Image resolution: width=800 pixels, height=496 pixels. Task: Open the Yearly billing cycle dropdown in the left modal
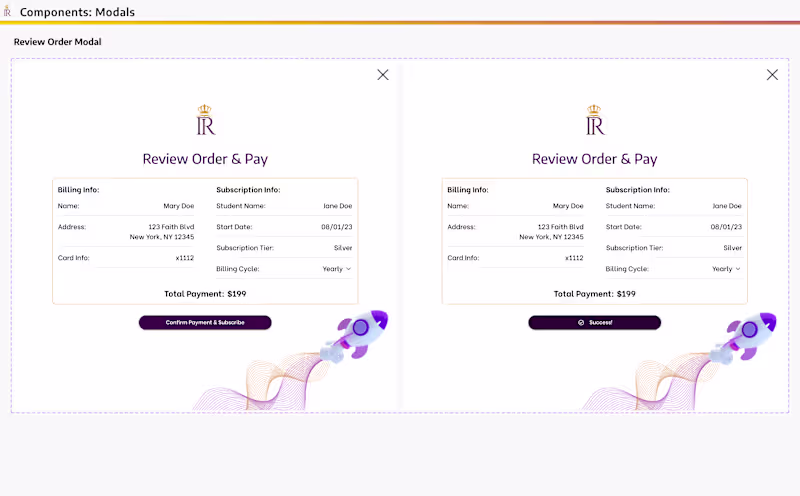click(x=337, y=269)
